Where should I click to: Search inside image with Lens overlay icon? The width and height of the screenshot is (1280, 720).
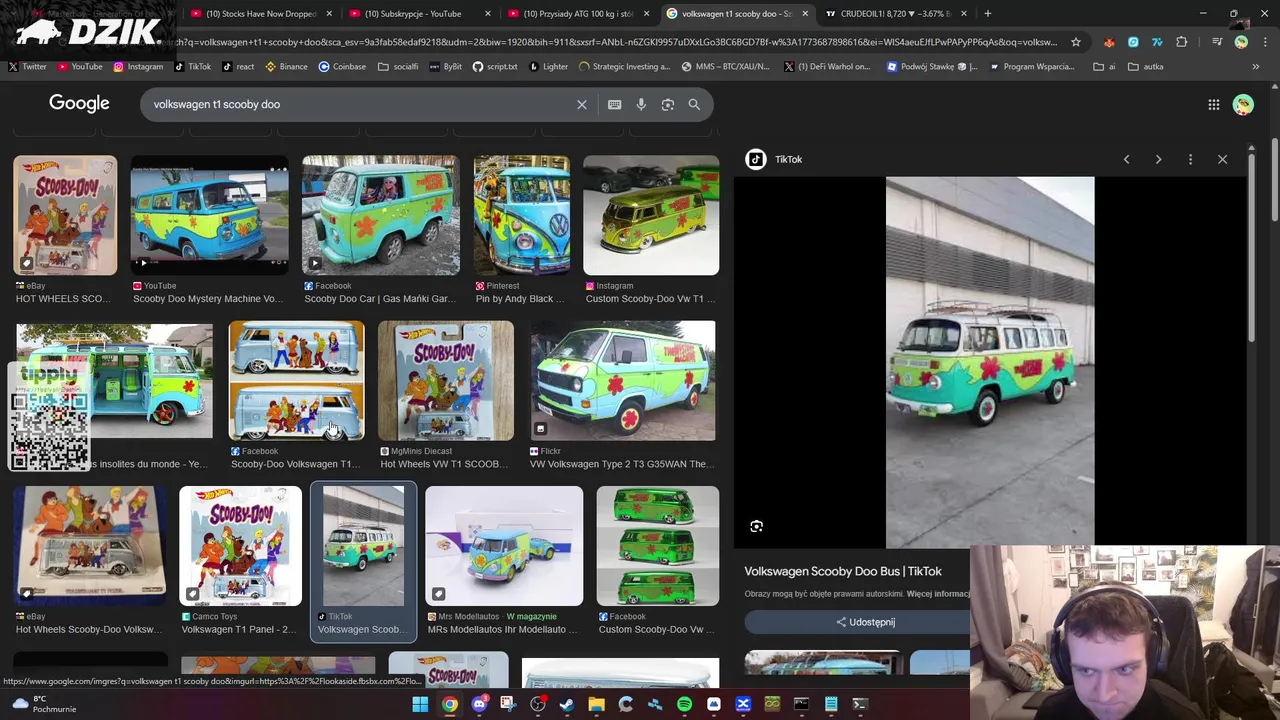pos(756,526)
